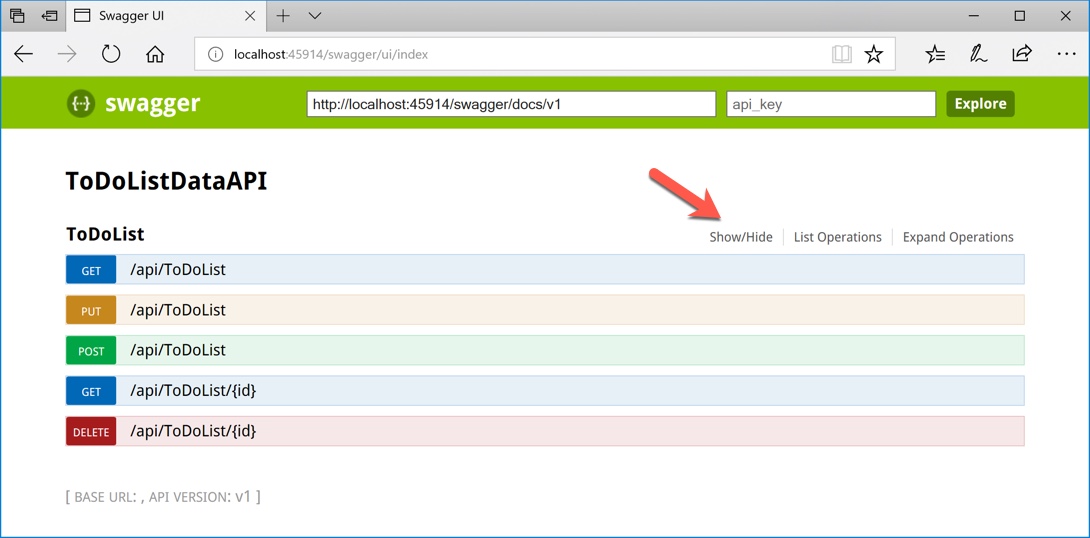Click the ToDoListDataAPI title text
This screenshot has height=538, width=1090.
[x=166, y=181]
